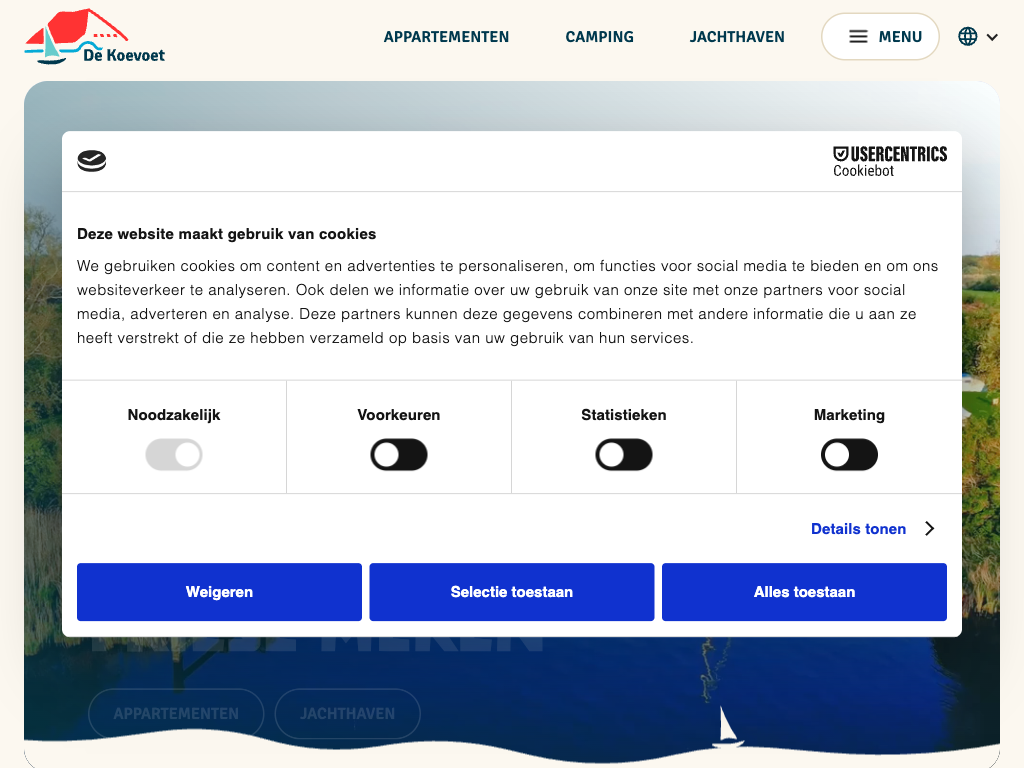Viewport: 1024px width, 768px height.
Task: Click the Selectie toestaan button
Action: coord(512,592)
